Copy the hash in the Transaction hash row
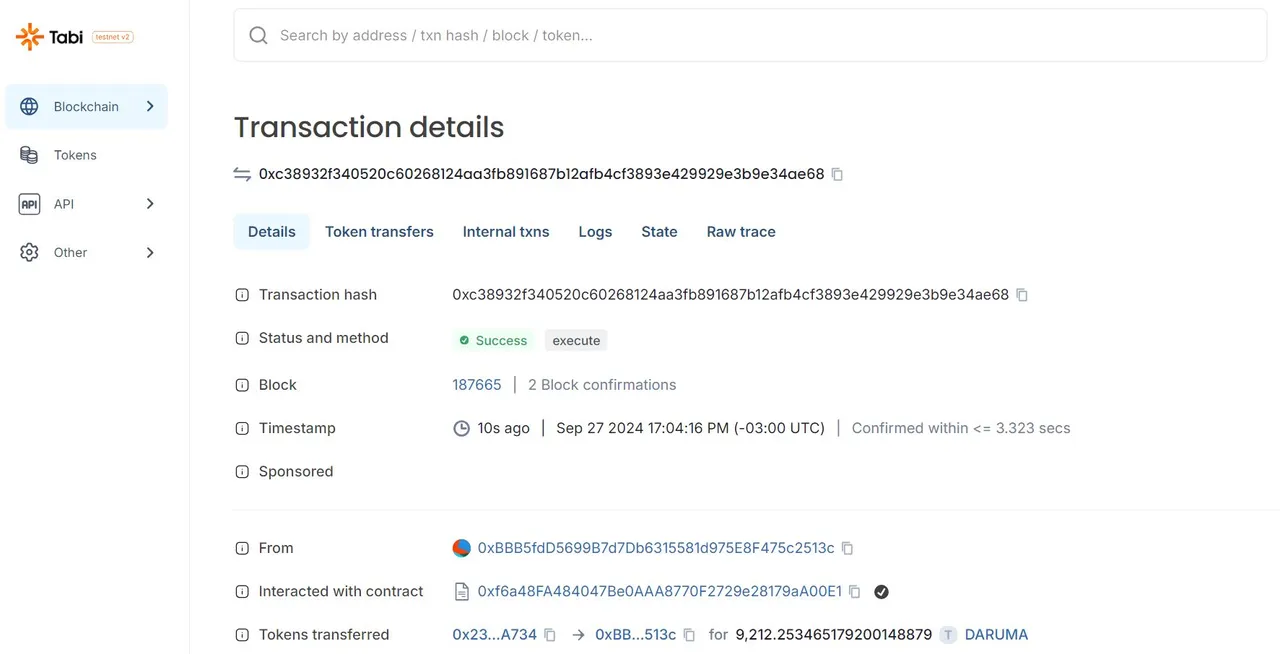The width and height of the screenshot is (1280, 654). (1022, 295)
